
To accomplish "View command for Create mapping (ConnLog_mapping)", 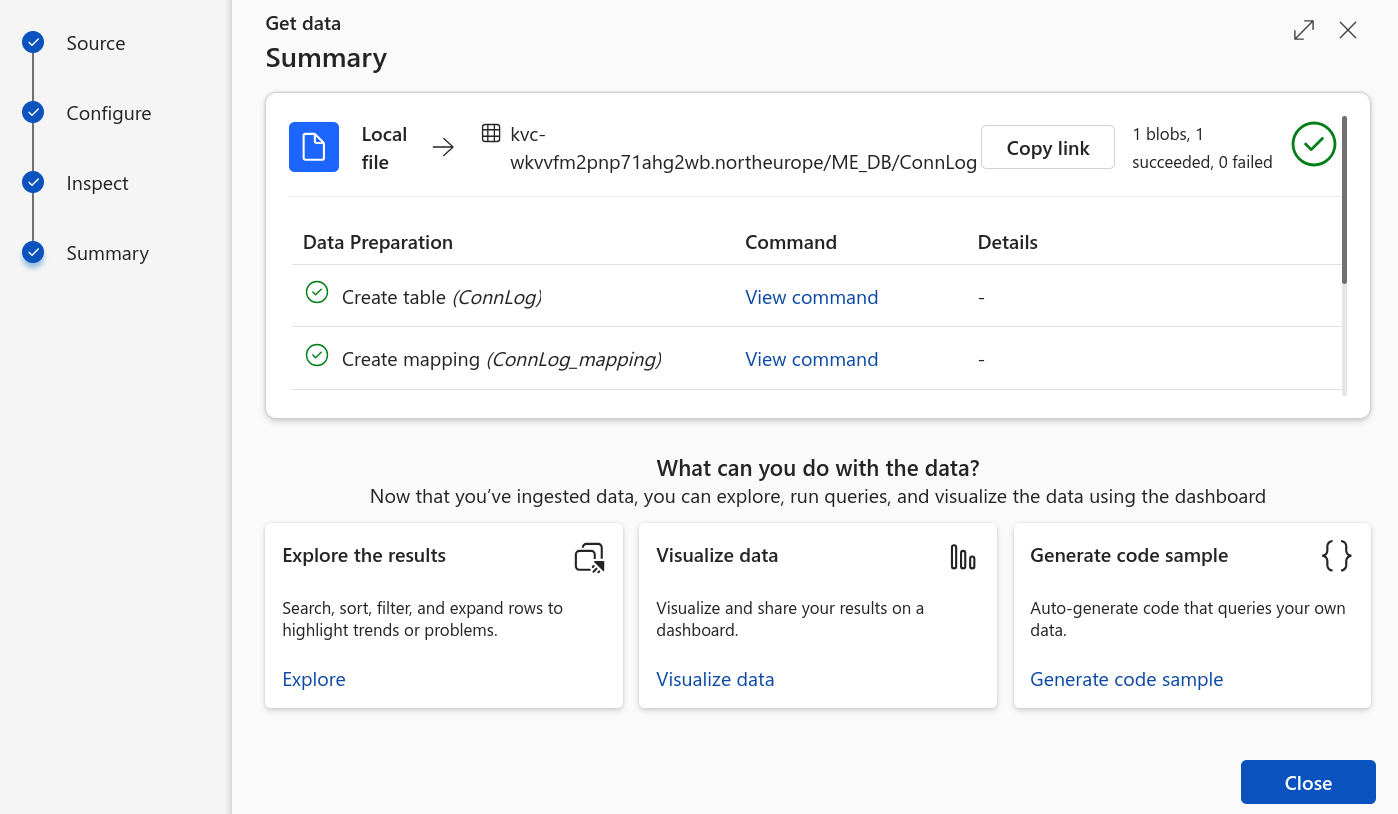I will tap(812, 359).
